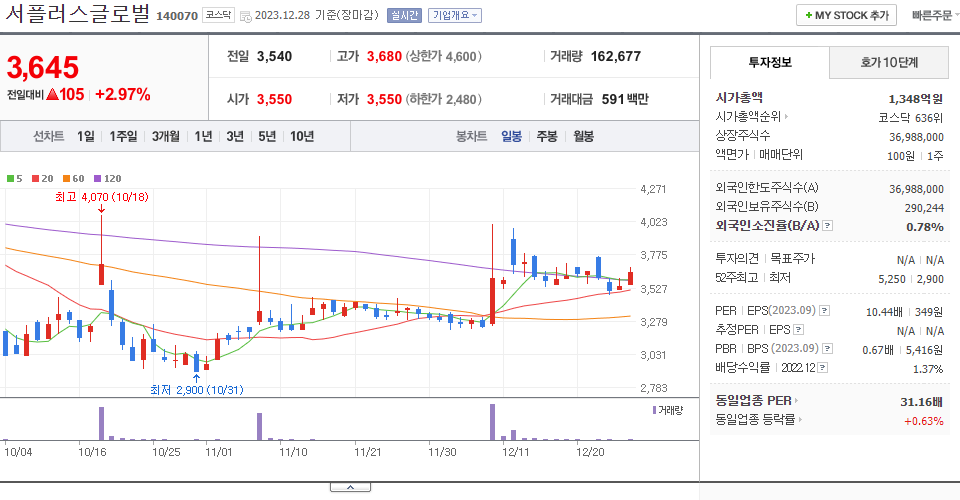Choose the 주봉 weekly candle chart

pos(547,136)
